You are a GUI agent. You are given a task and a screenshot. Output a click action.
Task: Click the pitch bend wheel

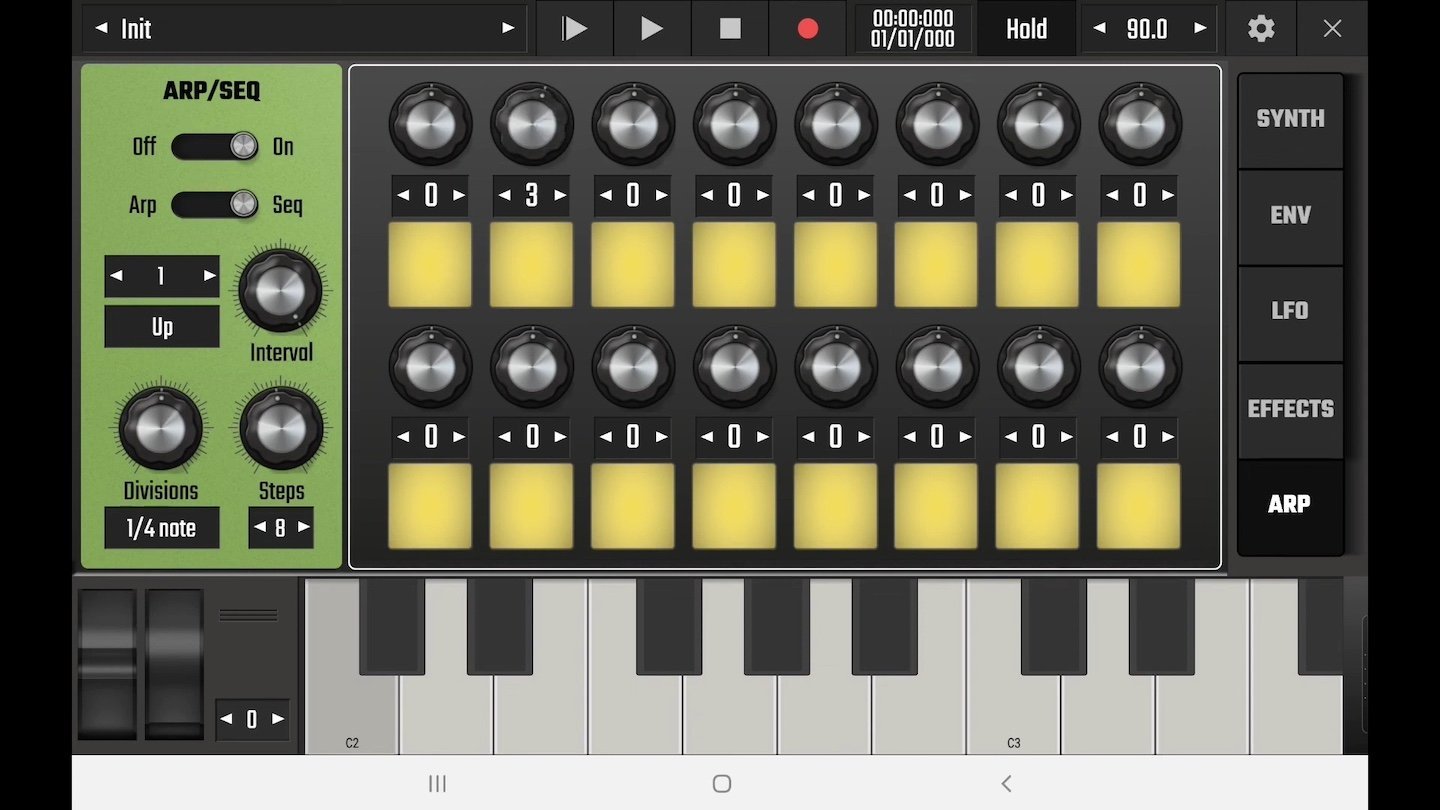[x=108, y=664]
